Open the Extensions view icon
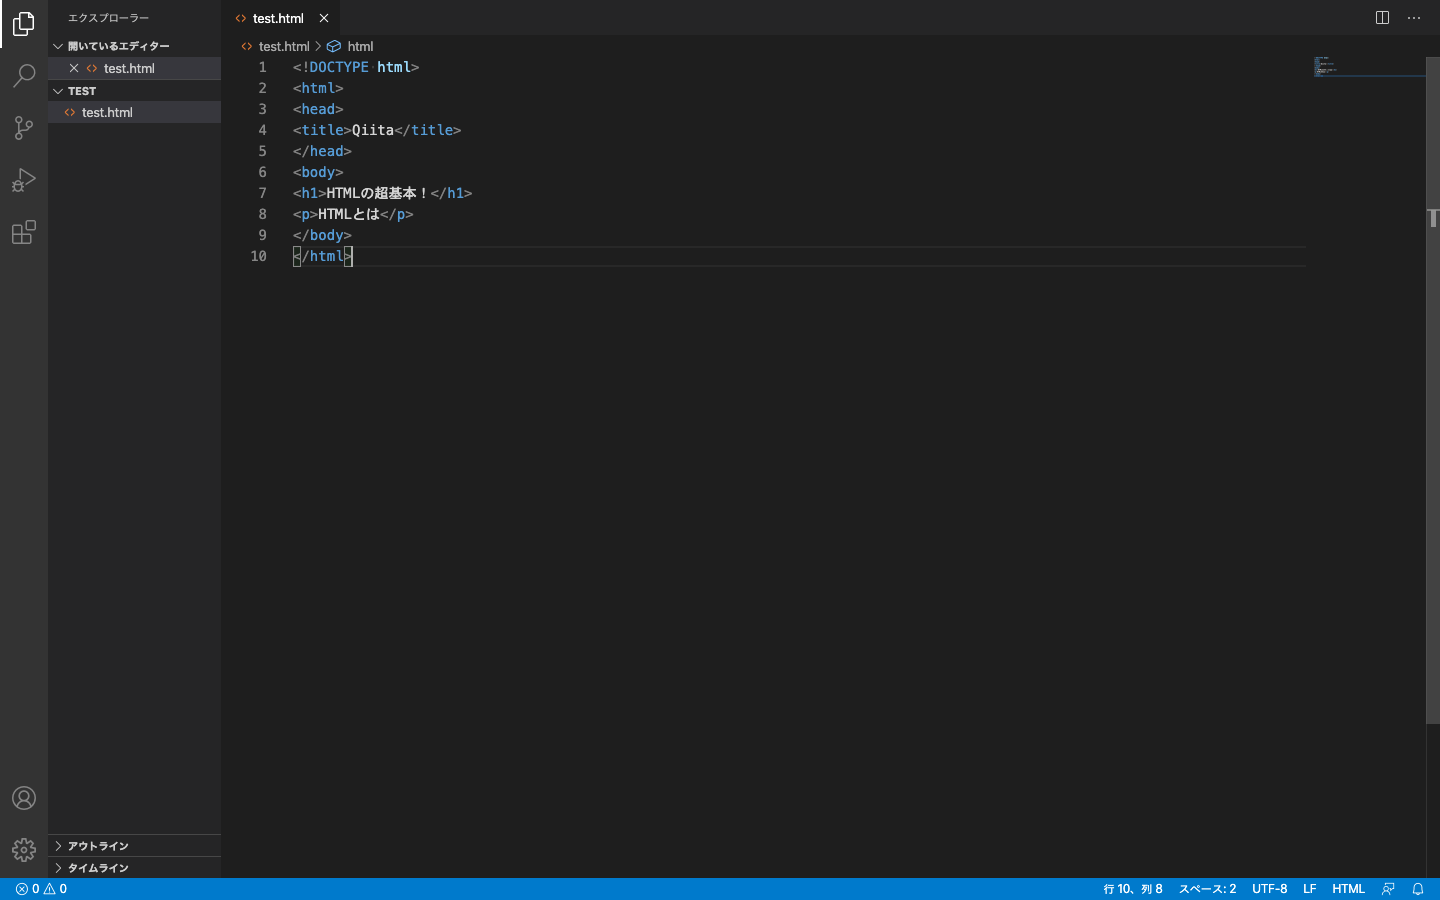 (24, 232)
